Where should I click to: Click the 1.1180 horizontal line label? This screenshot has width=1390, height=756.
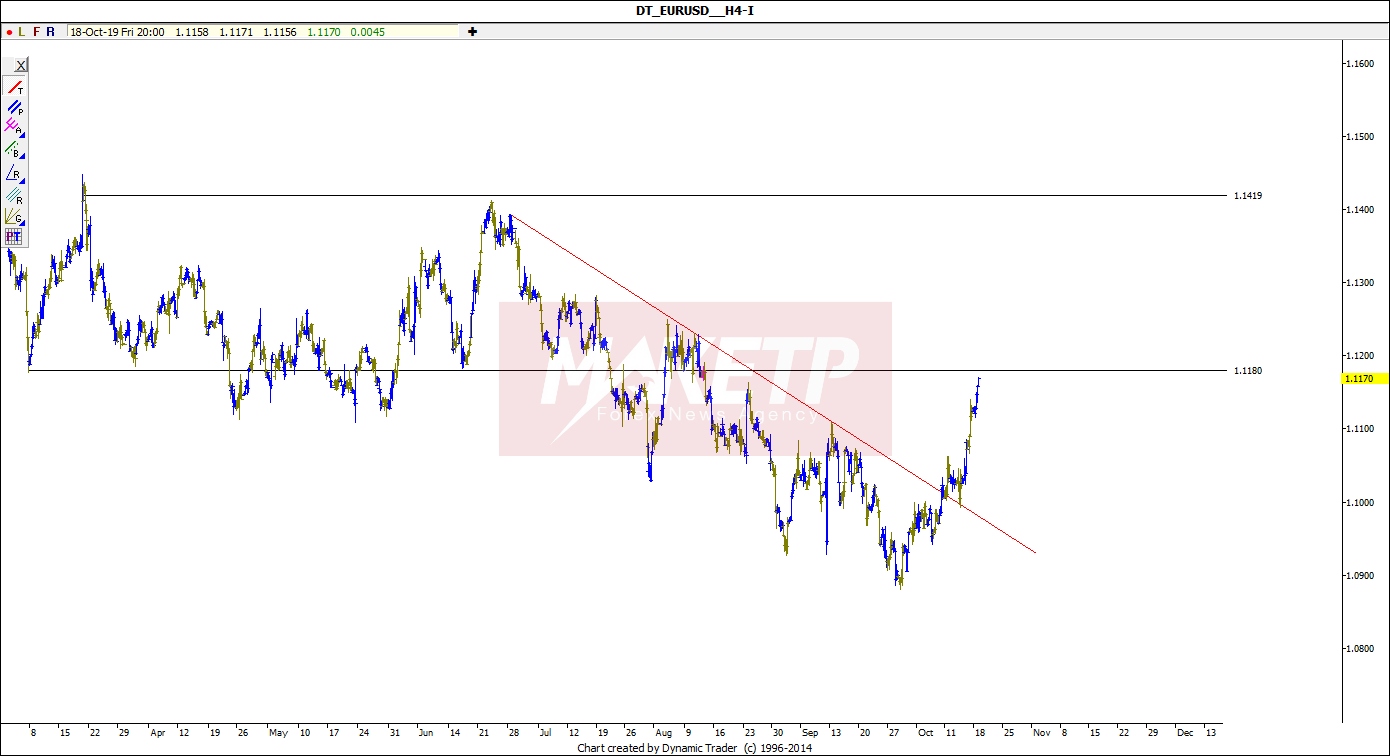(1248, 371)
